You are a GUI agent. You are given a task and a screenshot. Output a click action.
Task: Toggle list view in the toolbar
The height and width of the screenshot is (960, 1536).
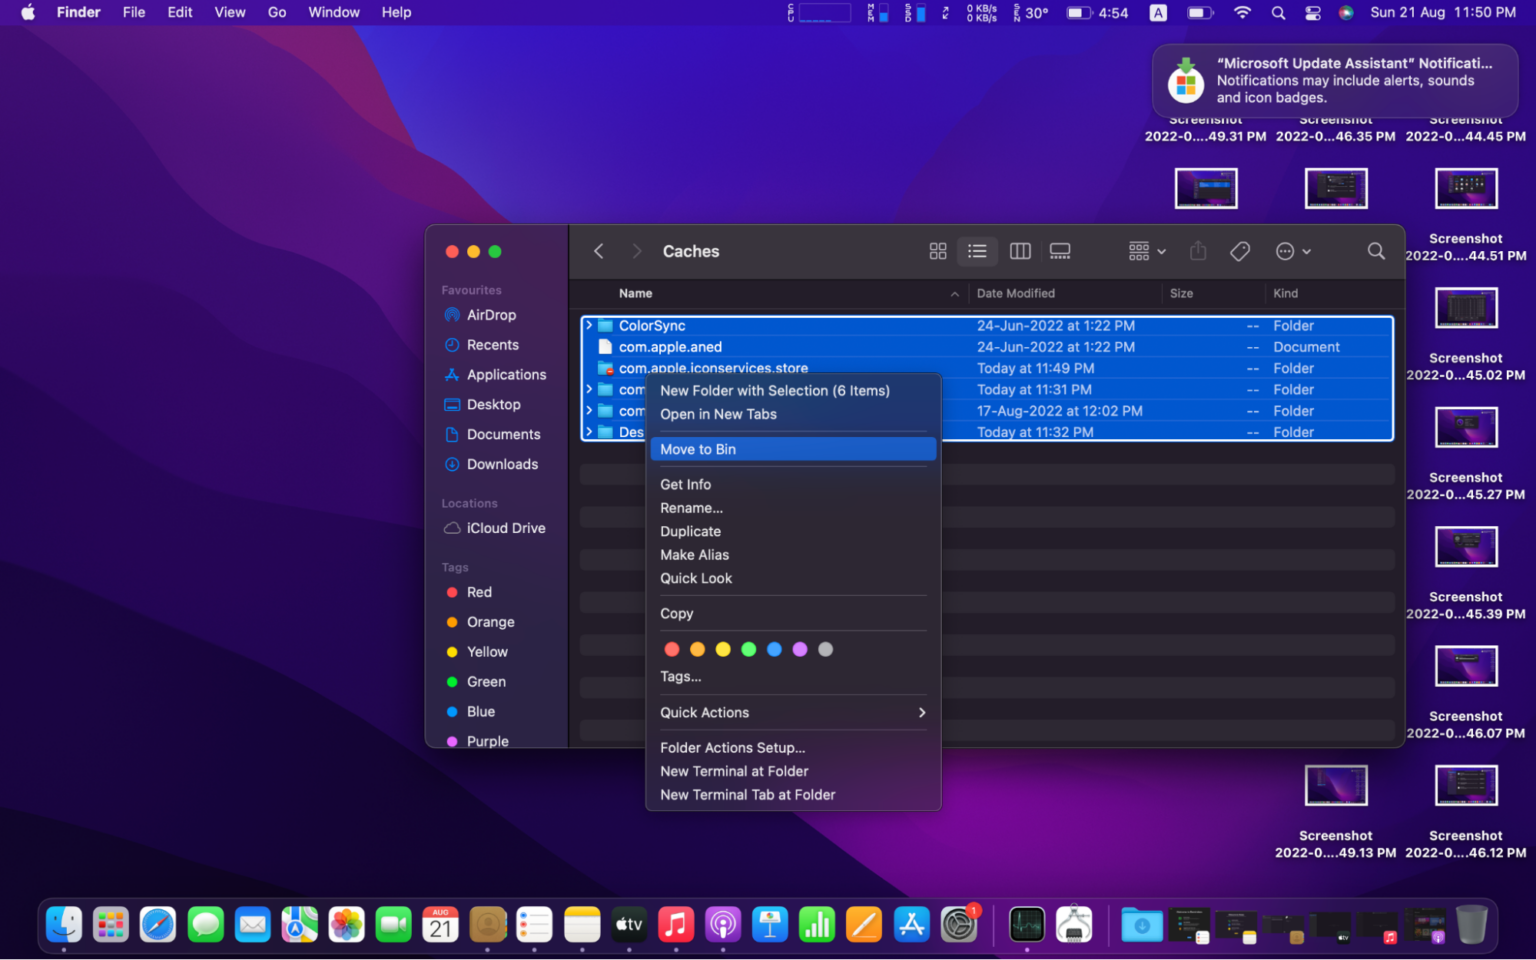tap(977, 251)
